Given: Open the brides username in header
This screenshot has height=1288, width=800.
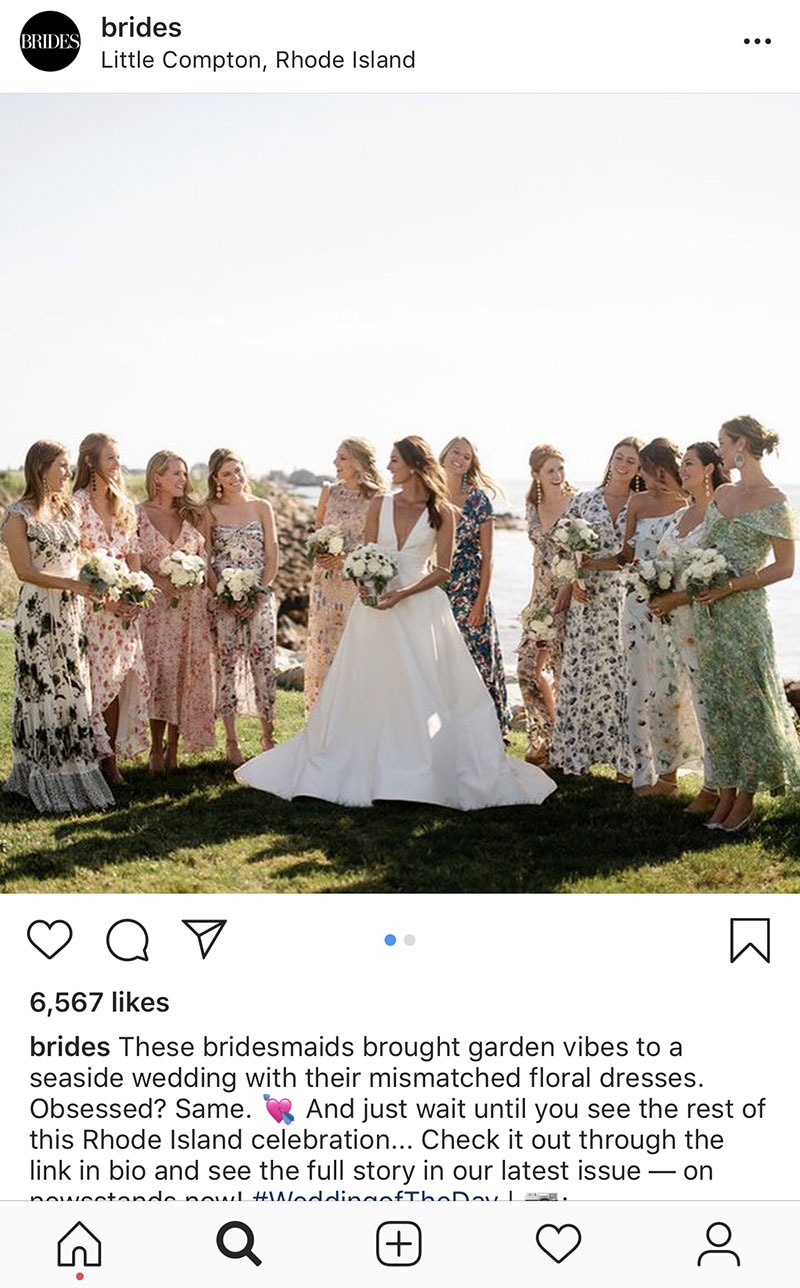Looking at the screenshot, I should tap(141, 27).
